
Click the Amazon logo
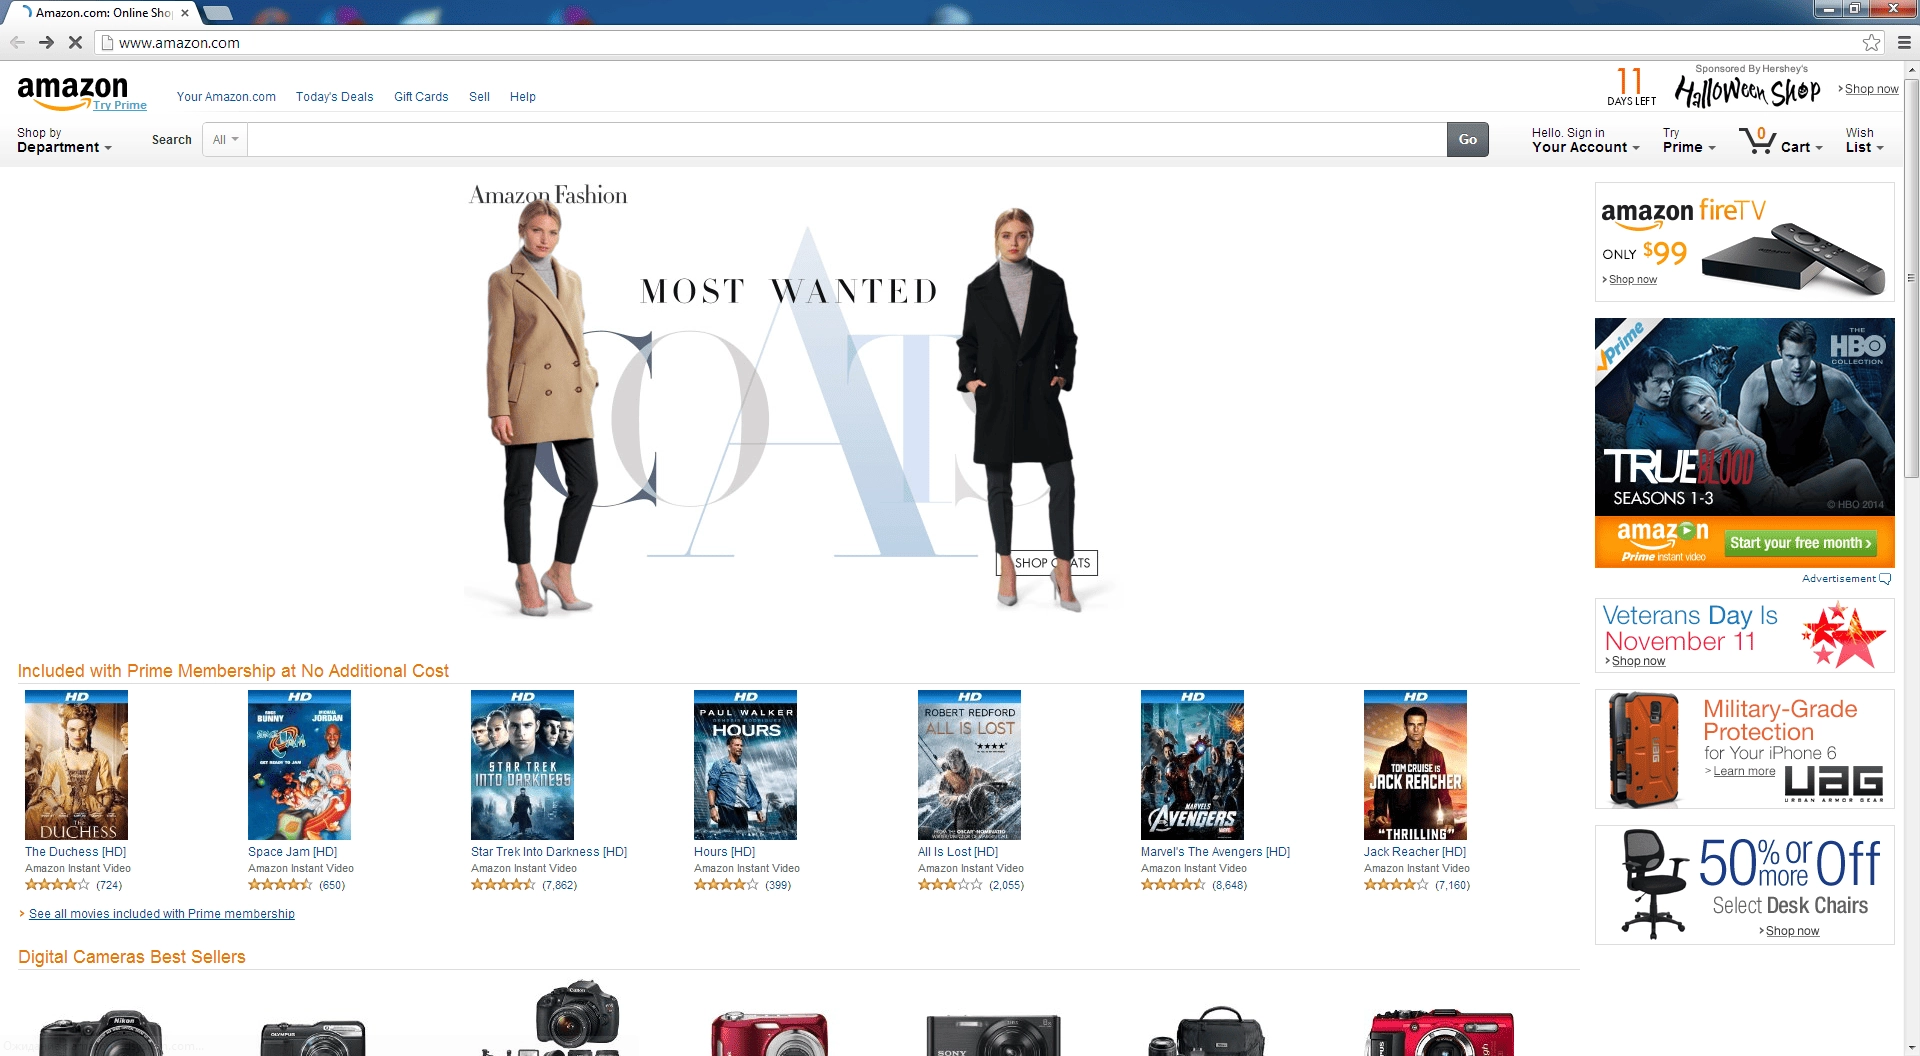[72, 90]
